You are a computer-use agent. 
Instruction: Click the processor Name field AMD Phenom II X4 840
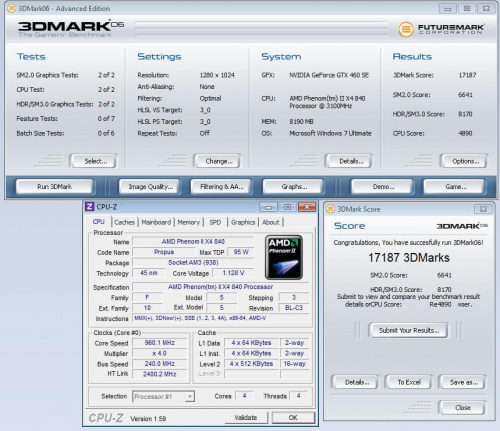coord(193,241)
